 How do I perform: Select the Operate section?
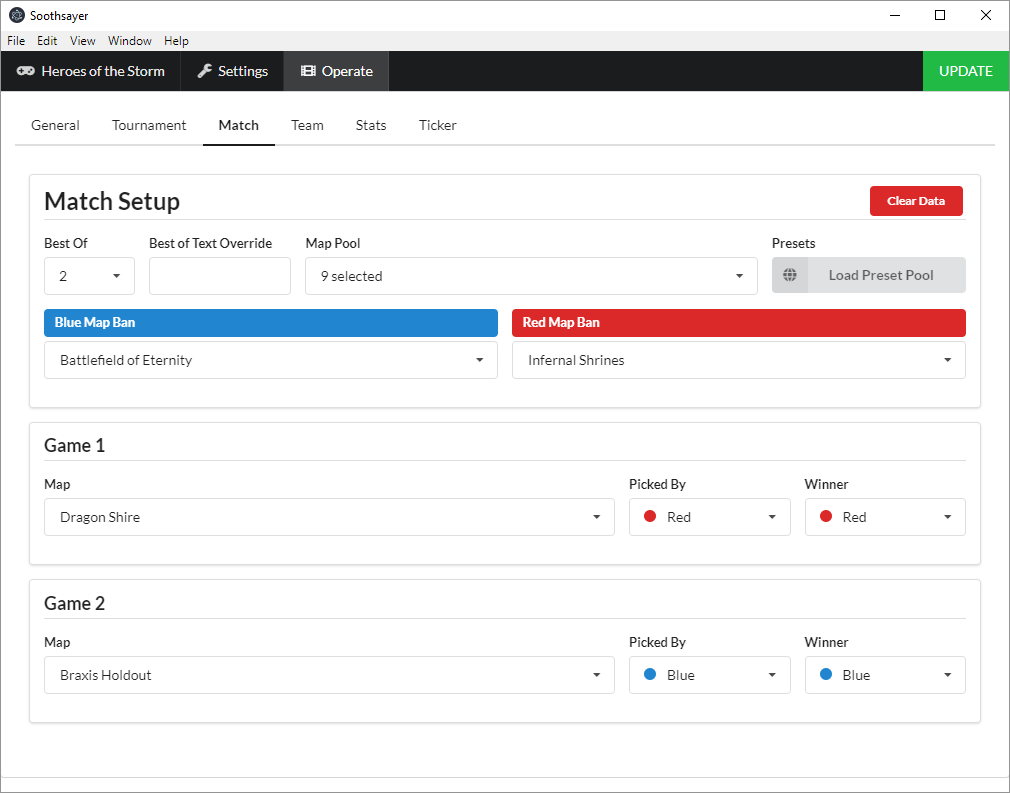[336, 71]
